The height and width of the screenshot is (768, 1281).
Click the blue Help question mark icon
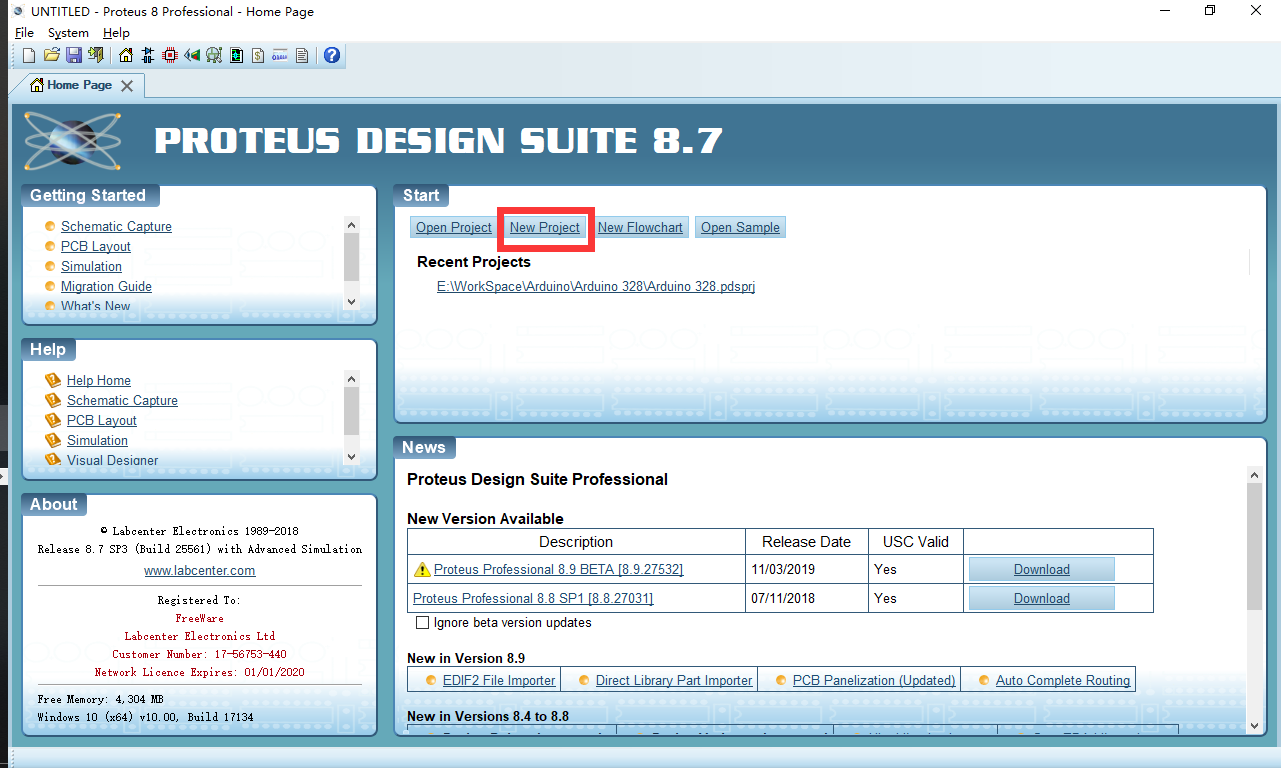[332, 55]
